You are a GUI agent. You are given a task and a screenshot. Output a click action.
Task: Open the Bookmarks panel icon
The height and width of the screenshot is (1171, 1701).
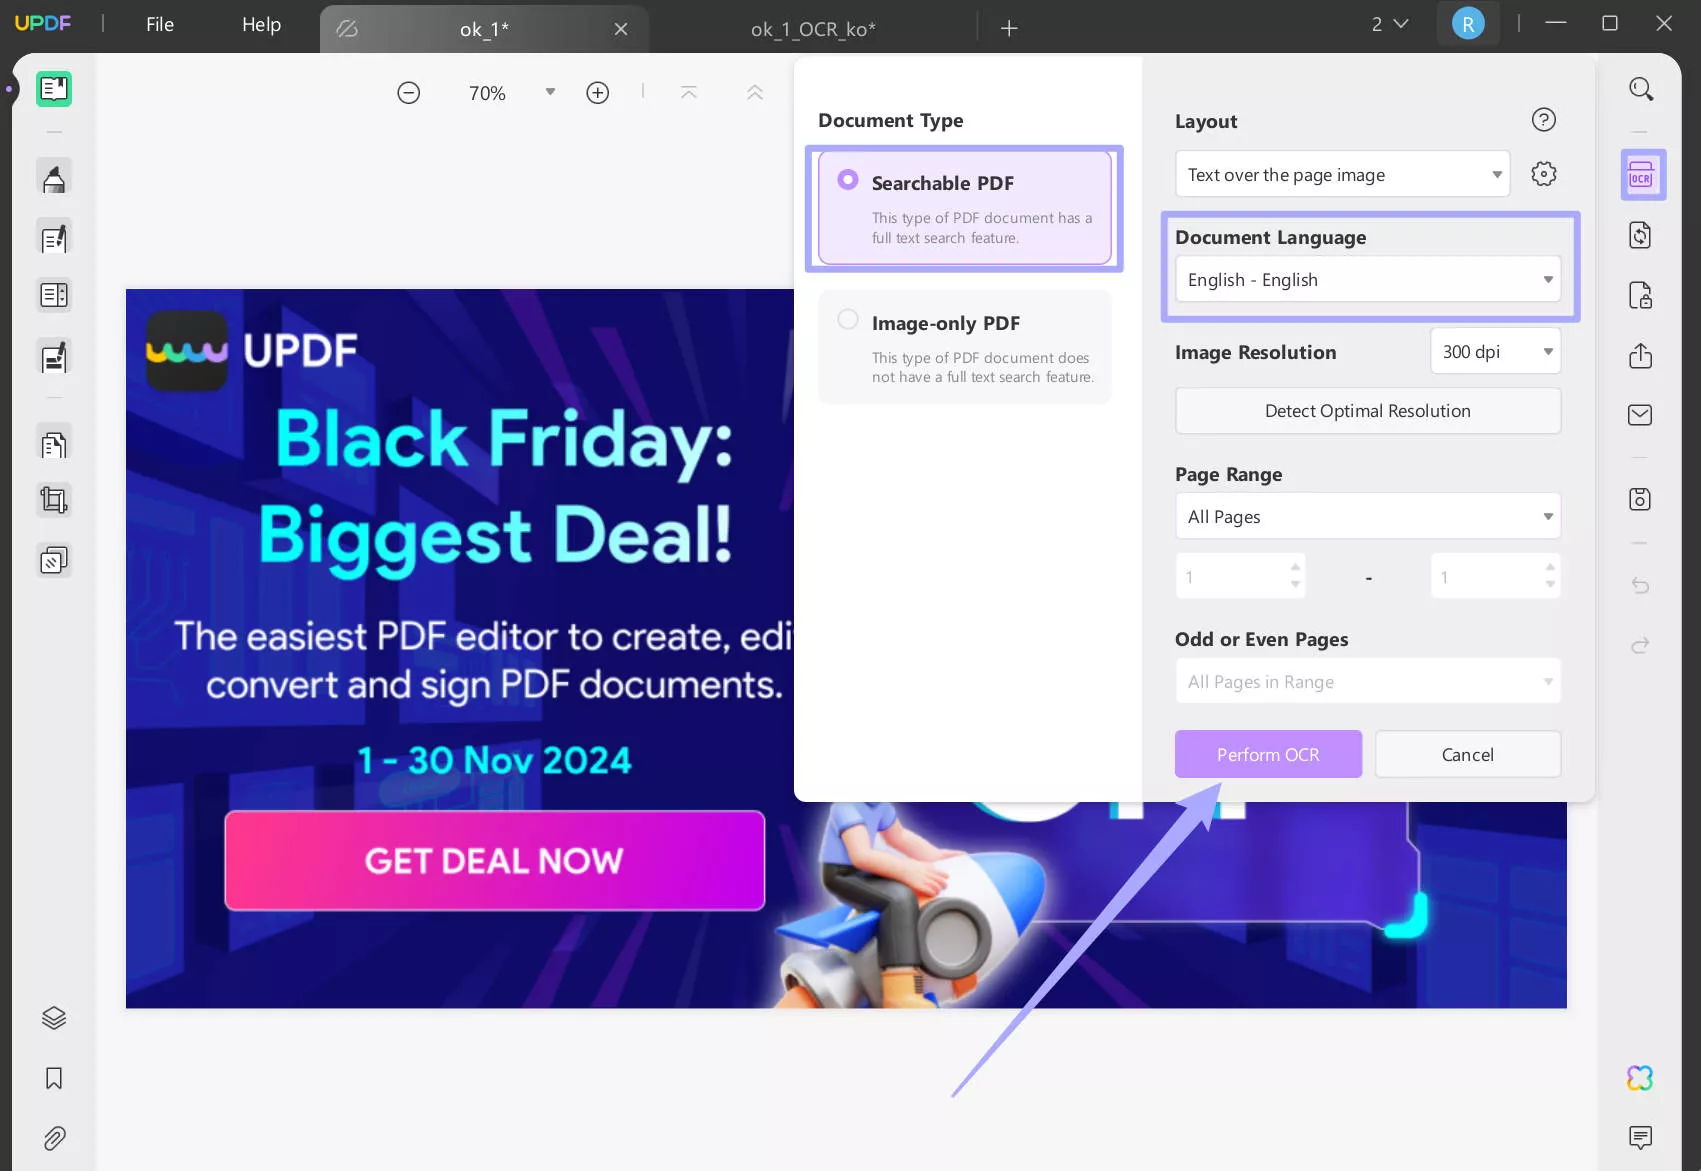(x=54, y=1078)
